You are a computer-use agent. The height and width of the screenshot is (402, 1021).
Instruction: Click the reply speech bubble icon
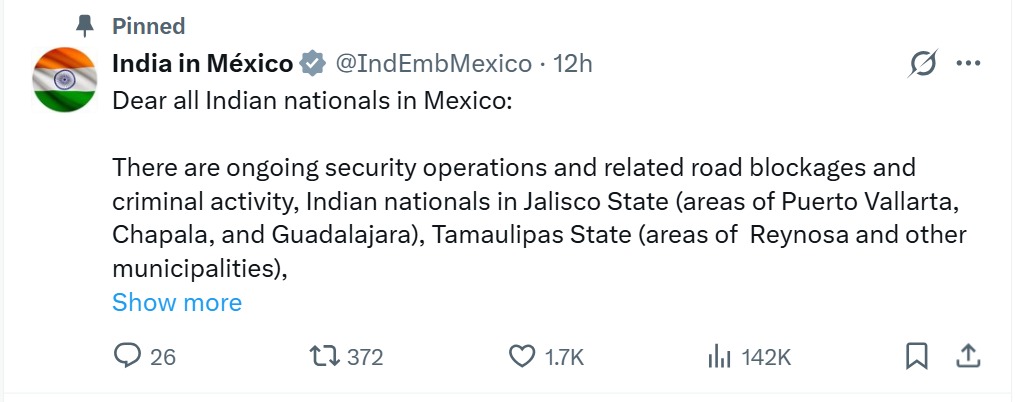tap(127, 356)
